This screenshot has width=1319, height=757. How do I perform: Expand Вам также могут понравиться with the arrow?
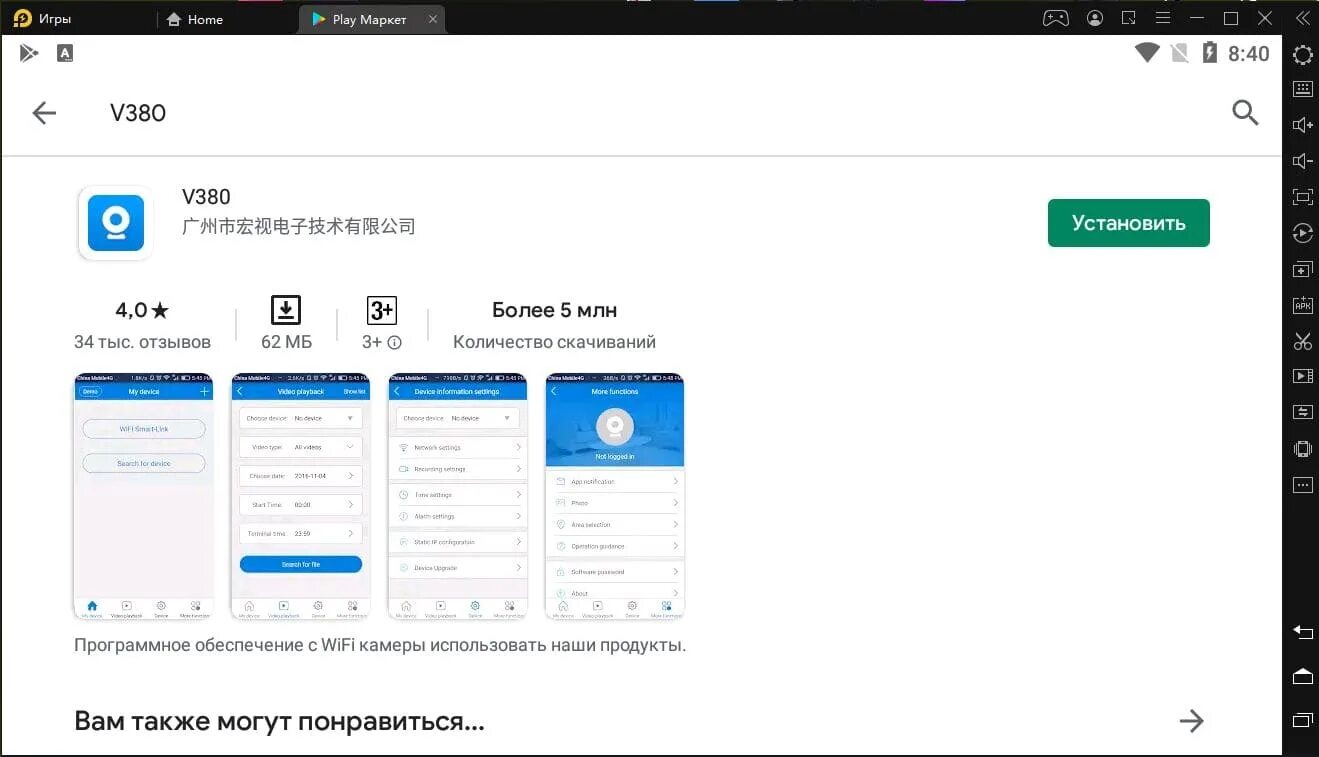pyautogui.click(x=1191, y=721)
